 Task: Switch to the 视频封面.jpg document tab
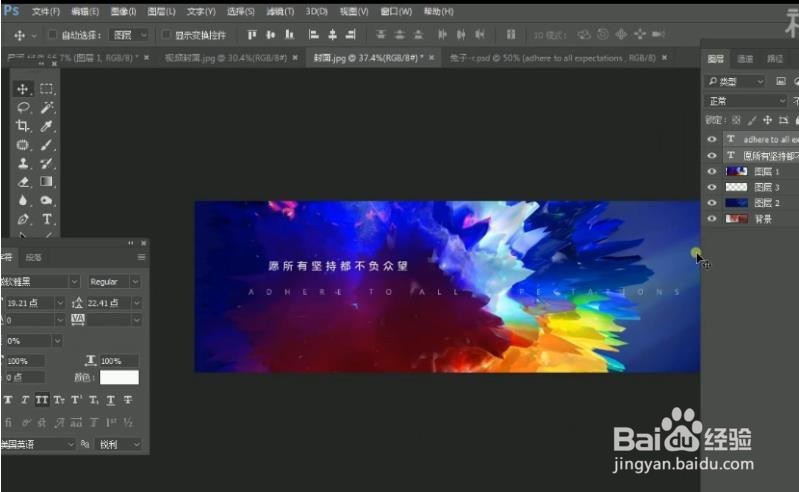[226, 58]
